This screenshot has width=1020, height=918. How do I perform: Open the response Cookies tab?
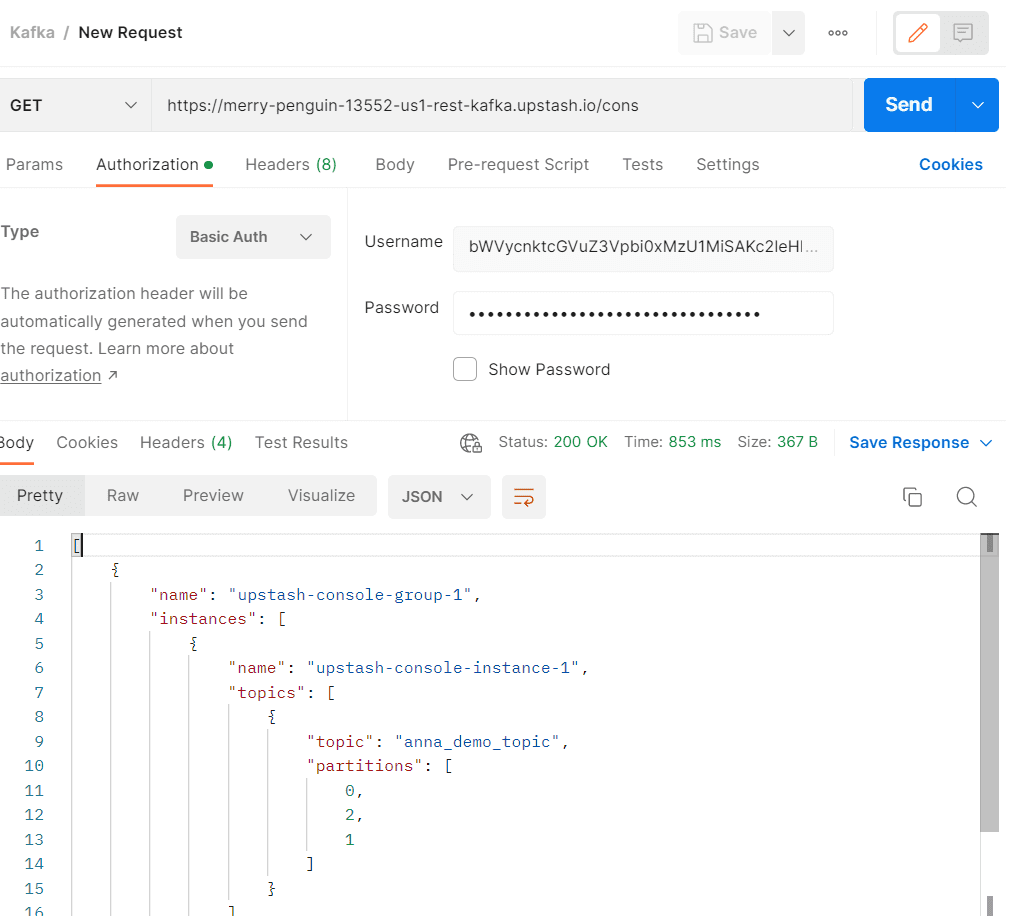[x=87, y=442]
